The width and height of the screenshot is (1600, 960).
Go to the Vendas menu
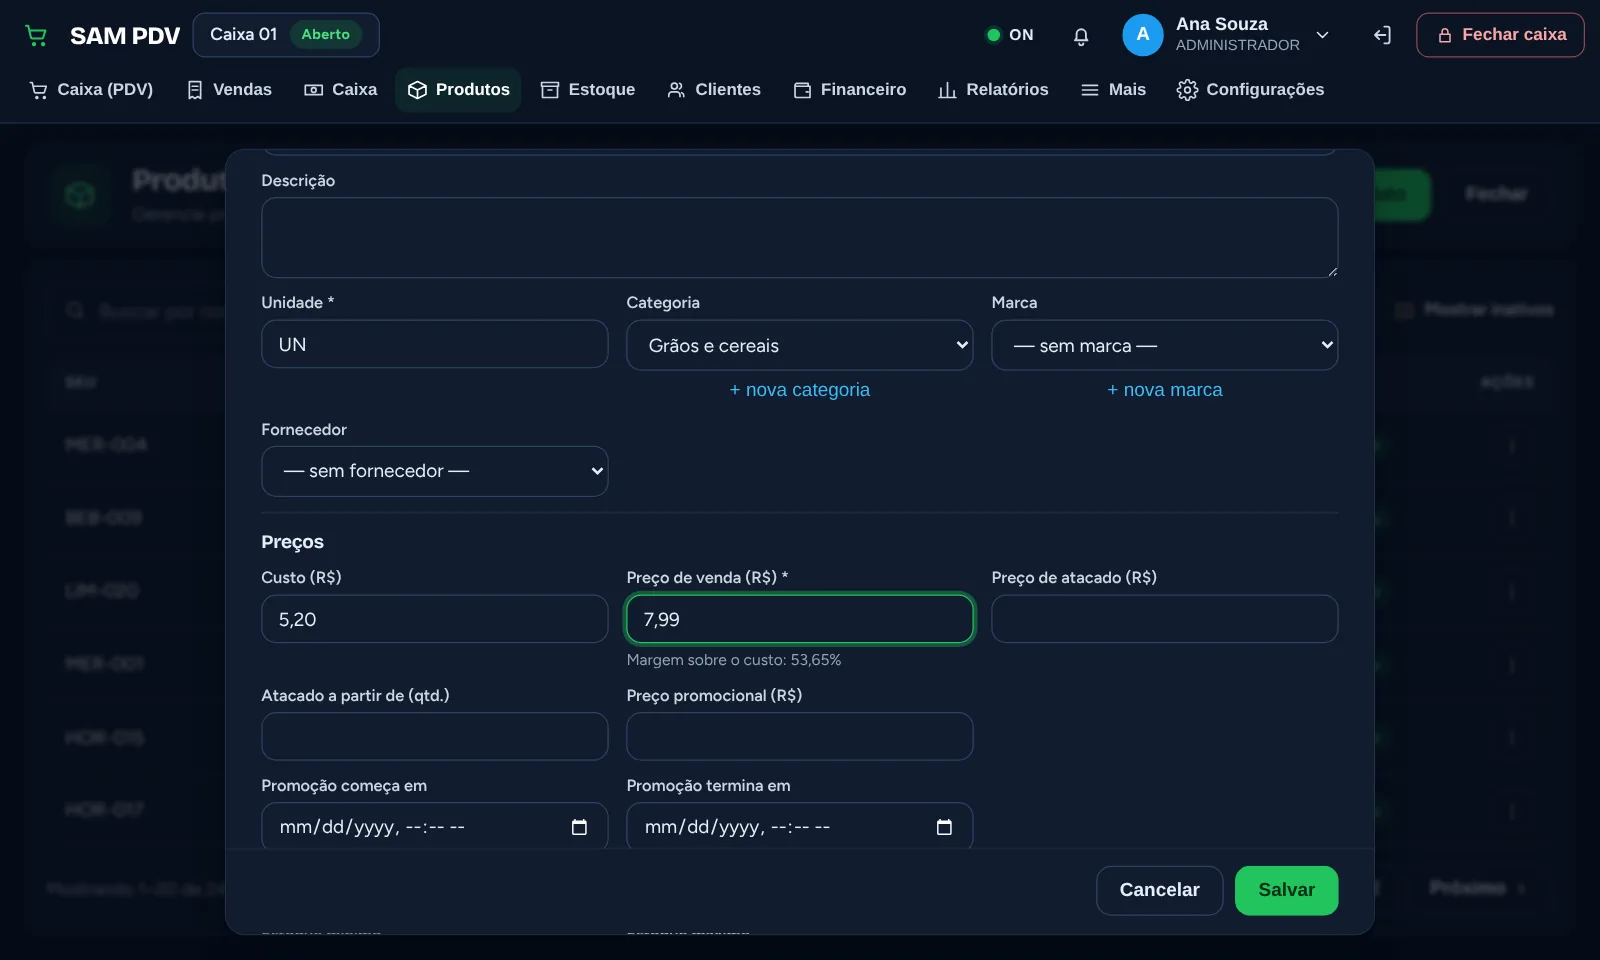click(229, 90)
